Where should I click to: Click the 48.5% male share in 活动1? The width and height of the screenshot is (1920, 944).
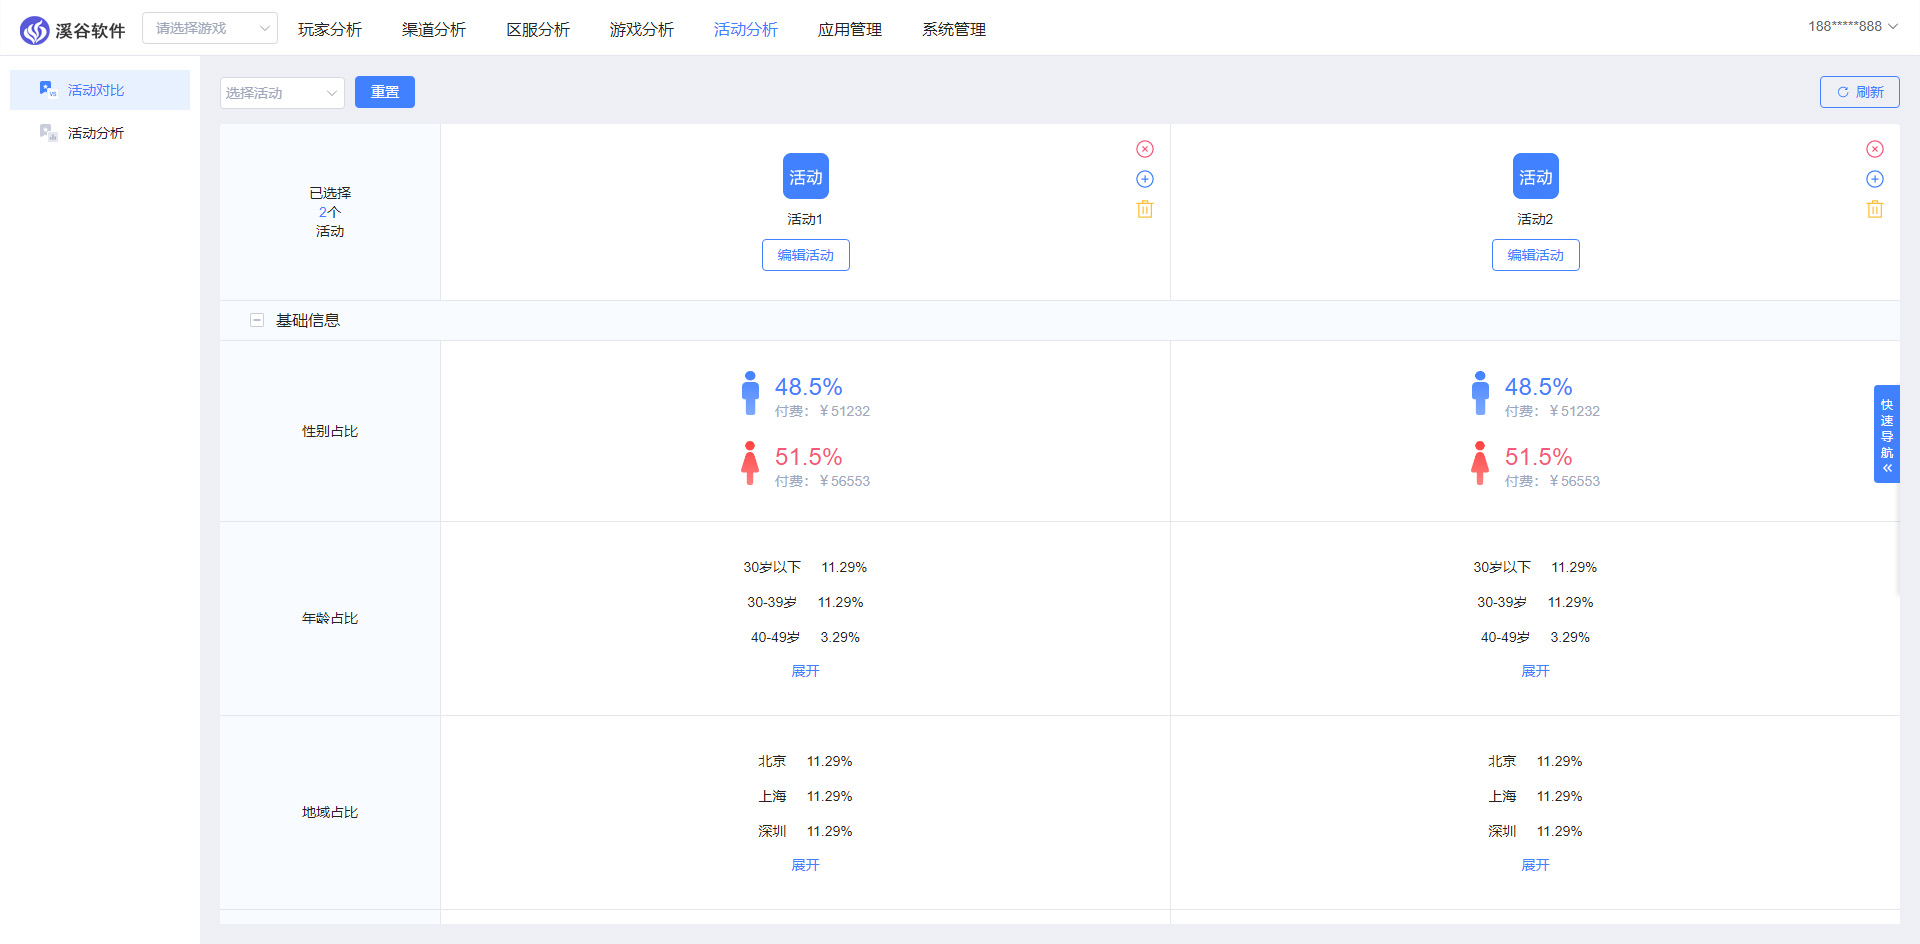(808, 387)
